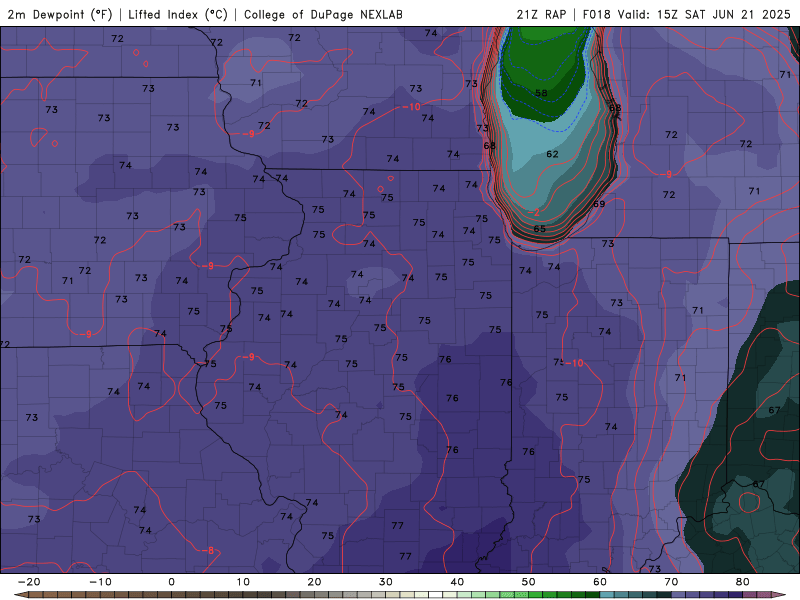Image resolution: width=800 pixels, height=600 pixels.
Task: Click the "College of DuPage NEXLAB" label
Action: (323, 14)
